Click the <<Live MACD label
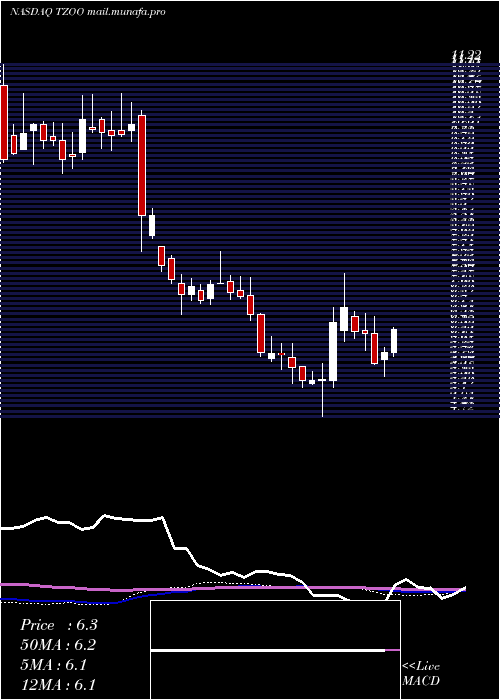500x700 pixels. [421, 673]
